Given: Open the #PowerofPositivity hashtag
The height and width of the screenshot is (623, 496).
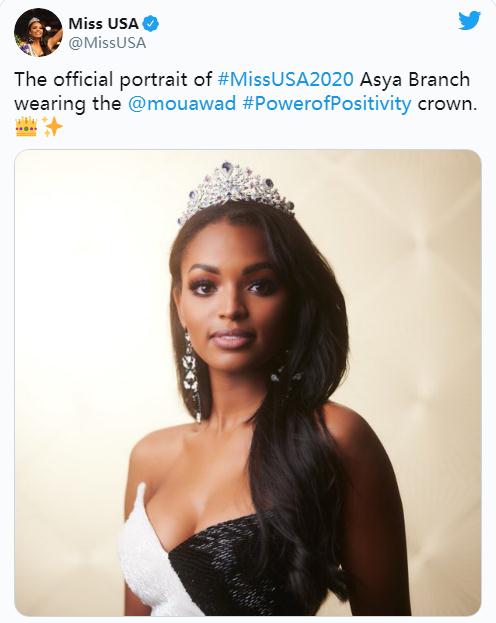Looking at the screenshot, I should click(327, 104).
